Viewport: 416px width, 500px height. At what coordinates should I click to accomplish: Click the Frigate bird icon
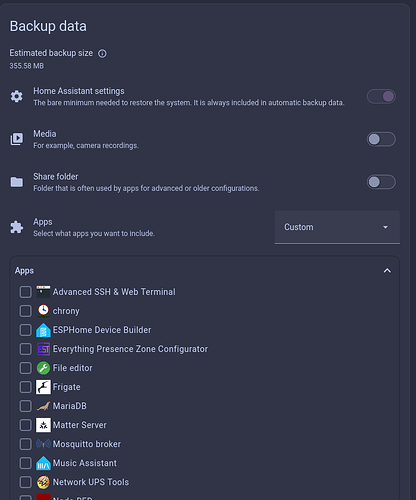[x=43, y=387]
